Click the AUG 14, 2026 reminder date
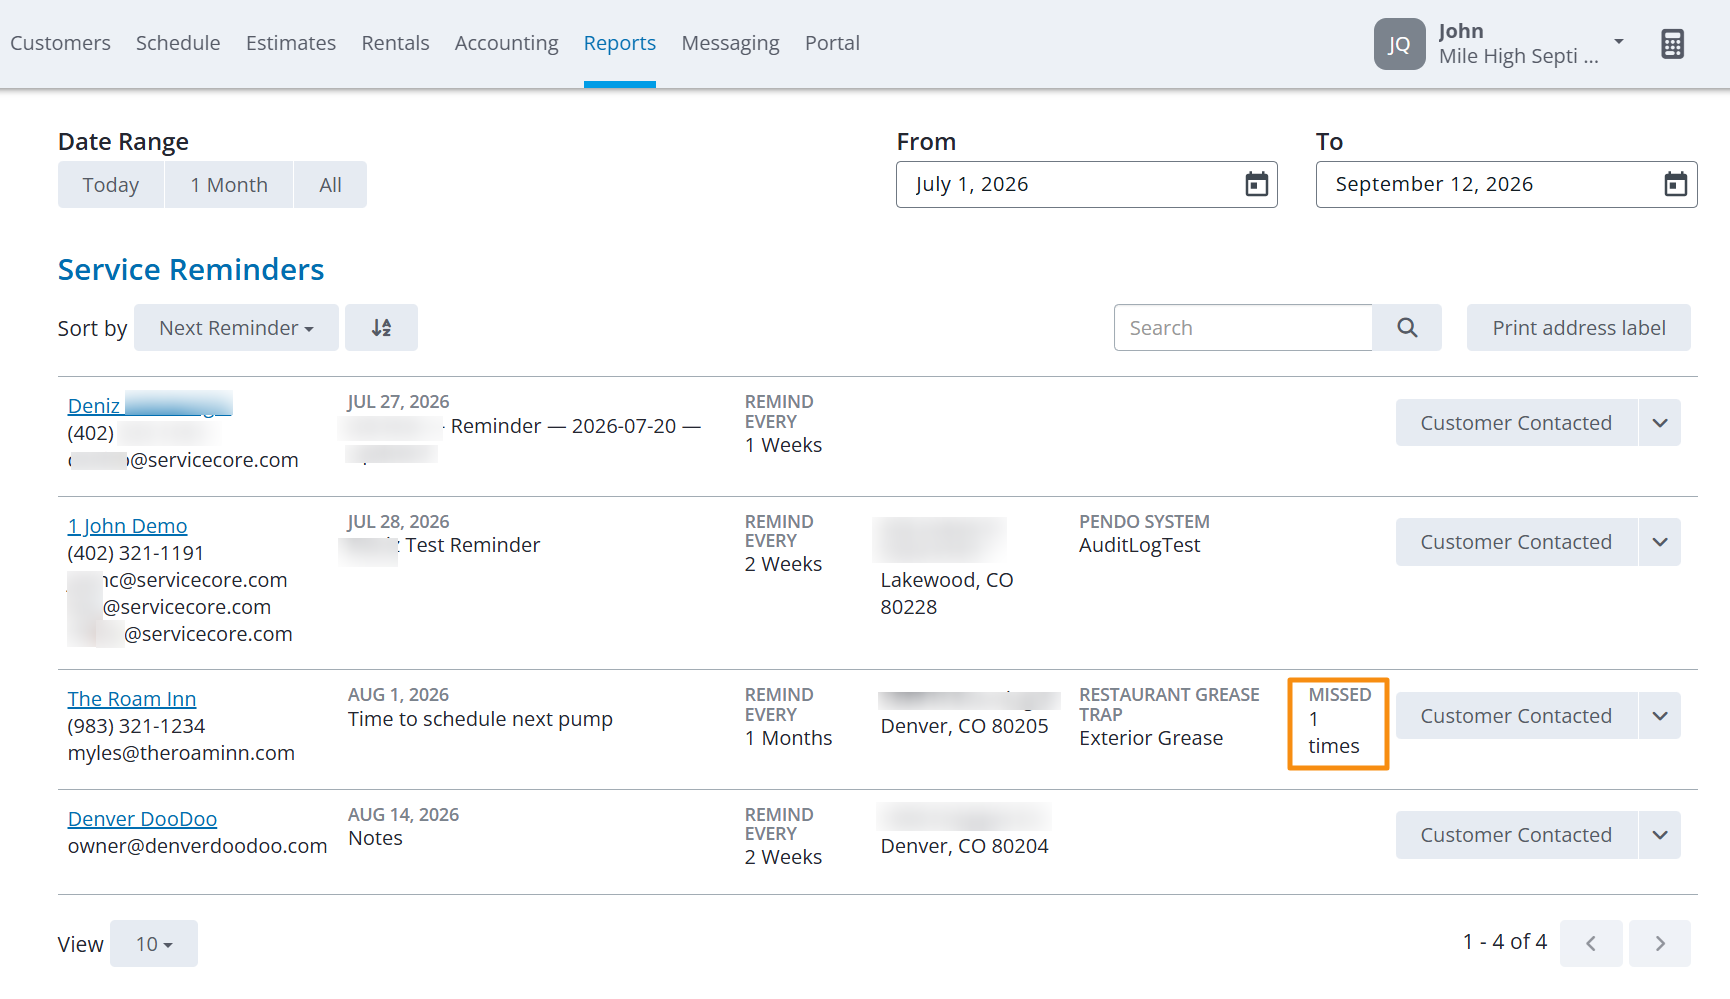 pos(403,815)
